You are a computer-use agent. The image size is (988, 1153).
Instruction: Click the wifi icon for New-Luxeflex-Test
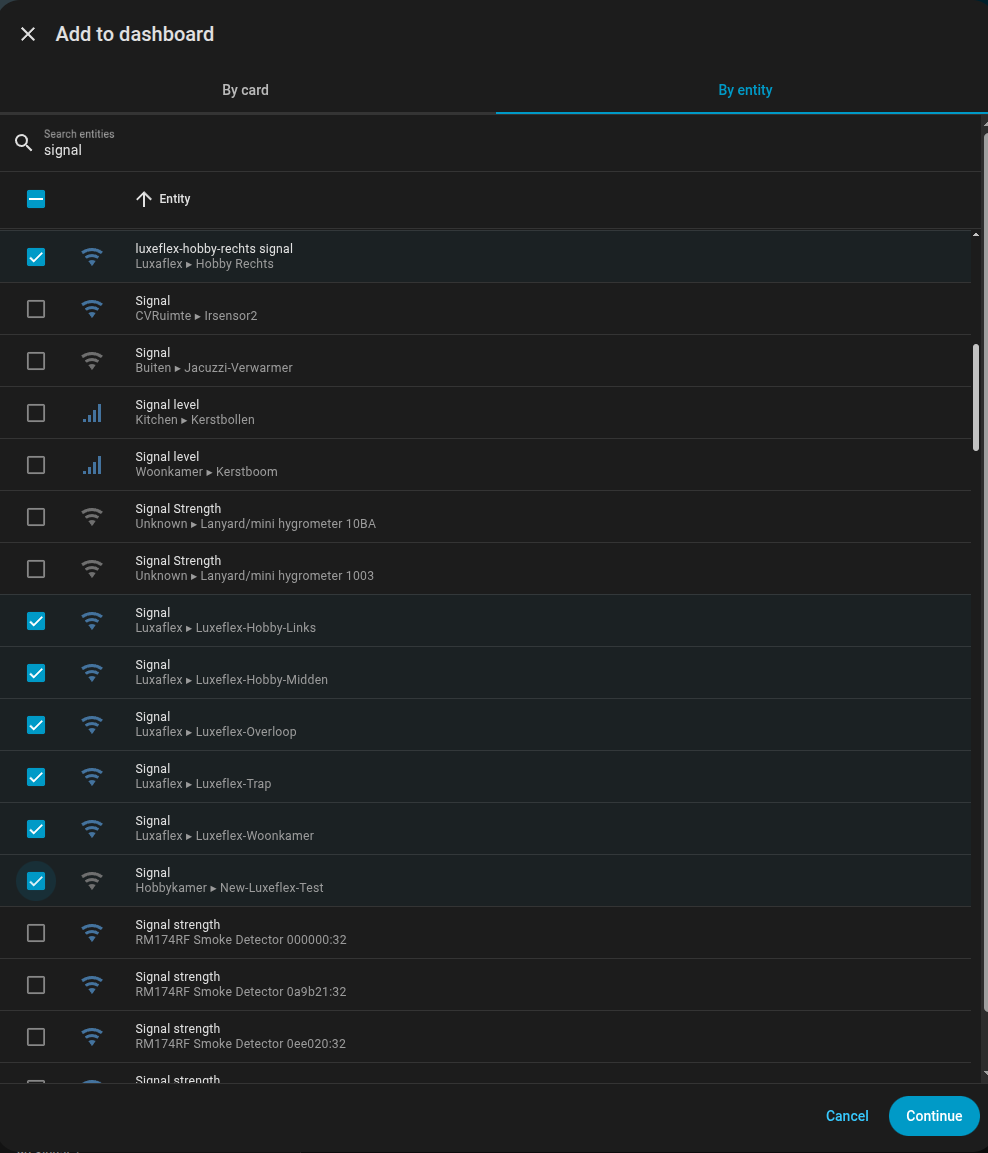click(x=92, y=881)
